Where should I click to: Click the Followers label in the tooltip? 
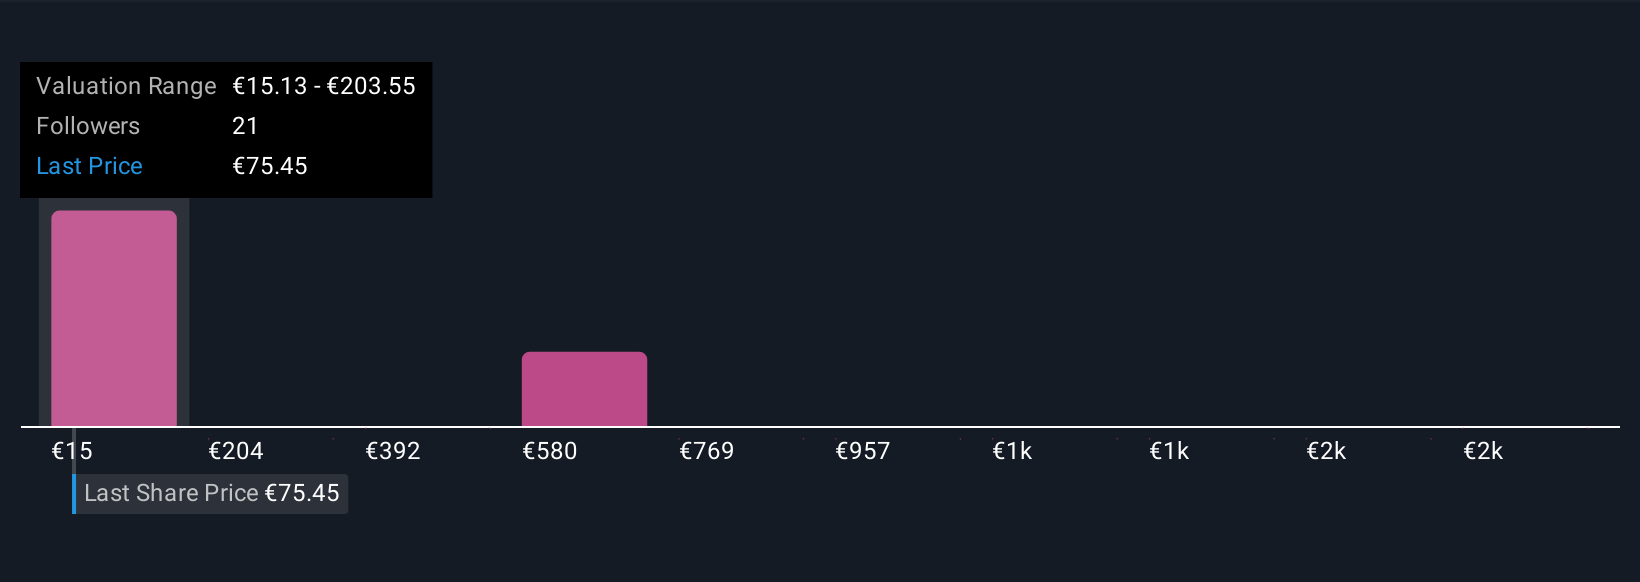88,126
